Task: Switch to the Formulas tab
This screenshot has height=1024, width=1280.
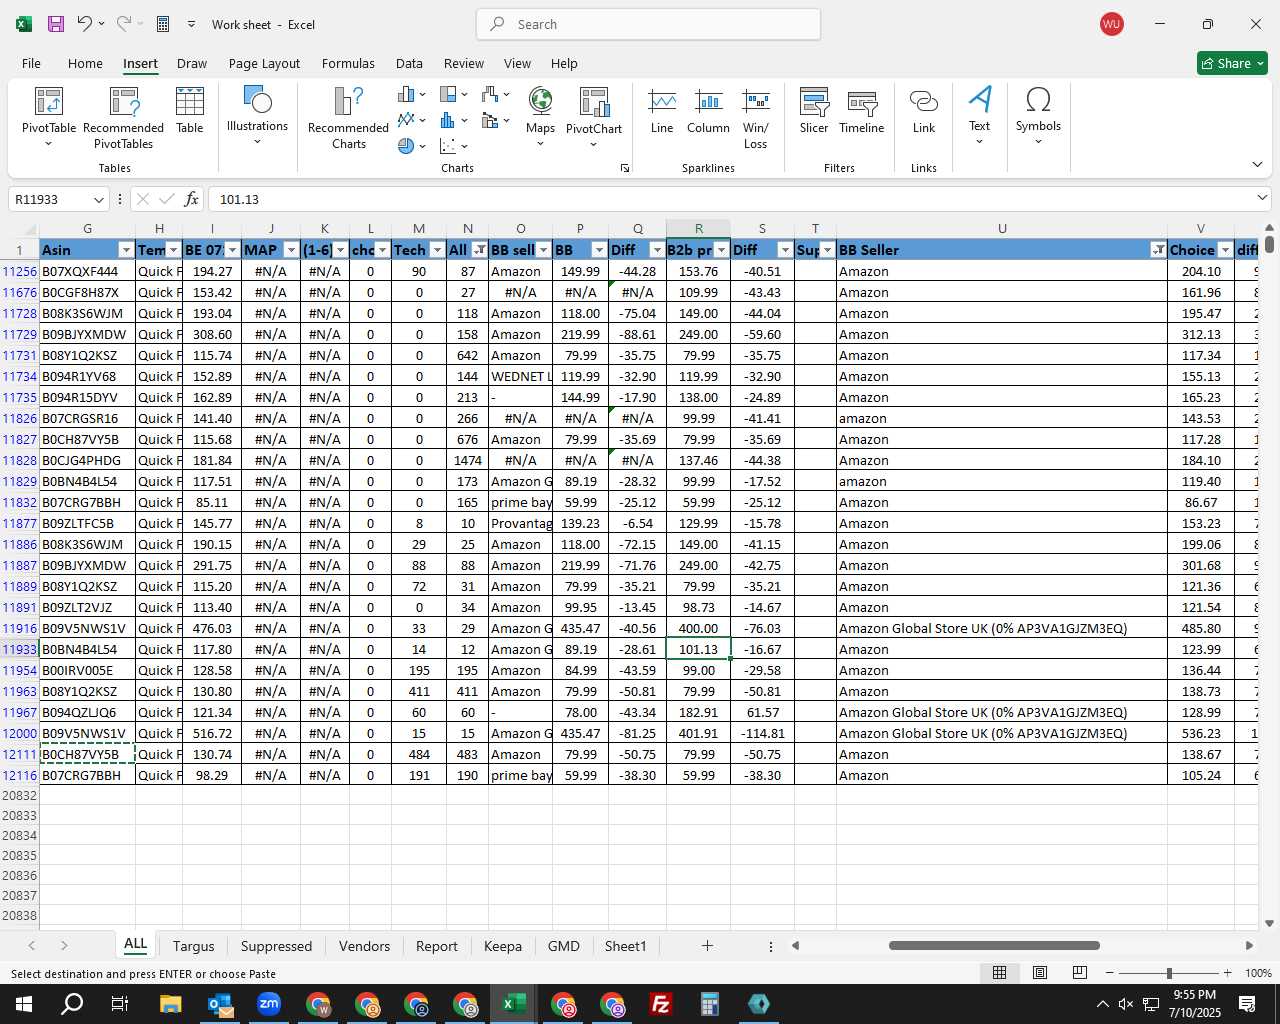Action: pos(348,63)
